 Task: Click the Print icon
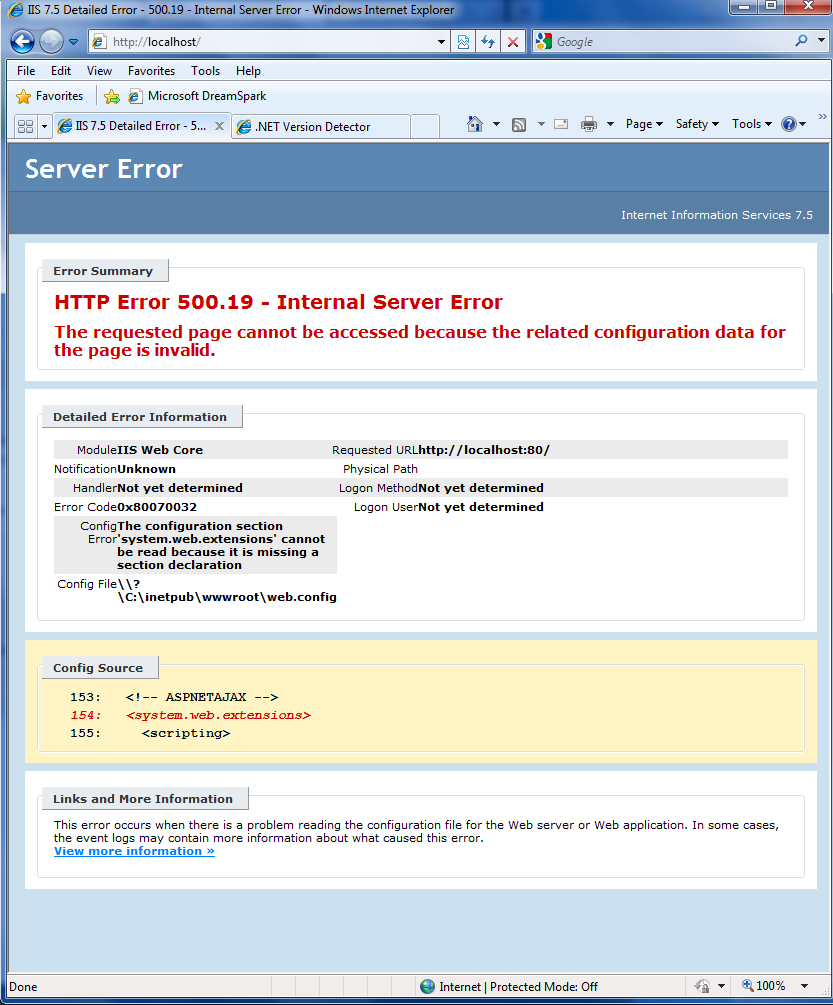(589, 124)
